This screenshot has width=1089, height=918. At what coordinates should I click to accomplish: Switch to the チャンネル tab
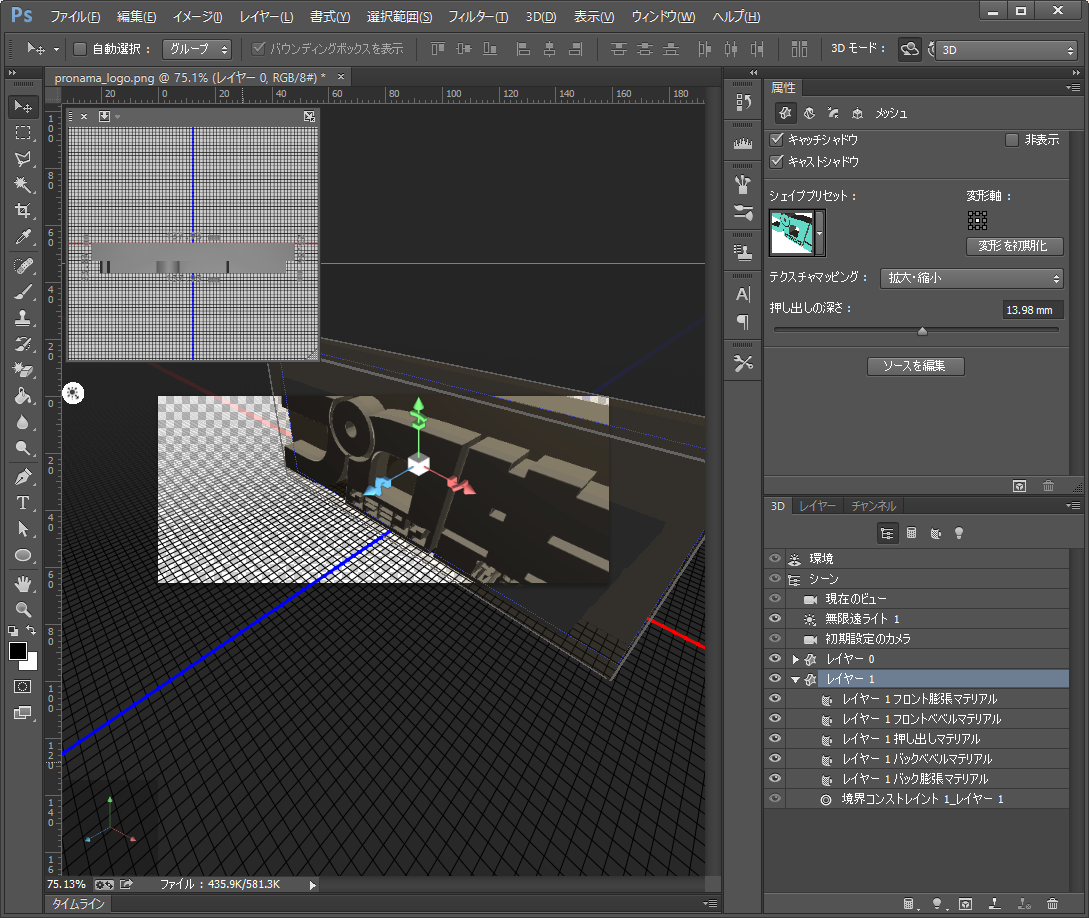pos(873,506)
